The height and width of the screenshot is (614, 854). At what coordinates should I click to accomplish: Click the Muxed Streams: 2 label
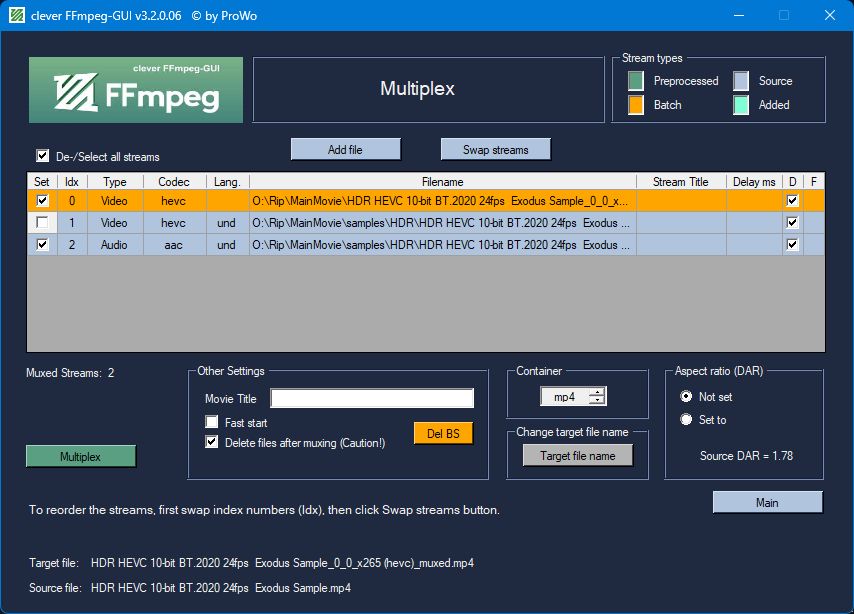[x=70, y=373]
